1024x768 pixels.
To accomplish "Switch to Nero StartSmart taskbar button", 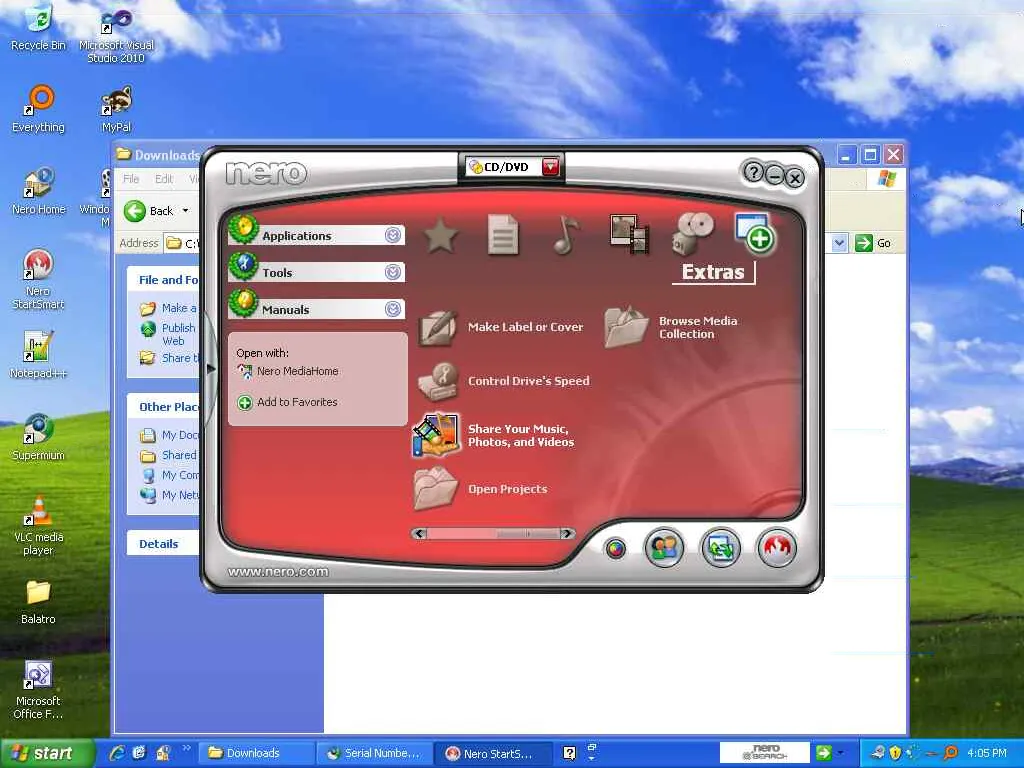I will (x=493, y=753).
